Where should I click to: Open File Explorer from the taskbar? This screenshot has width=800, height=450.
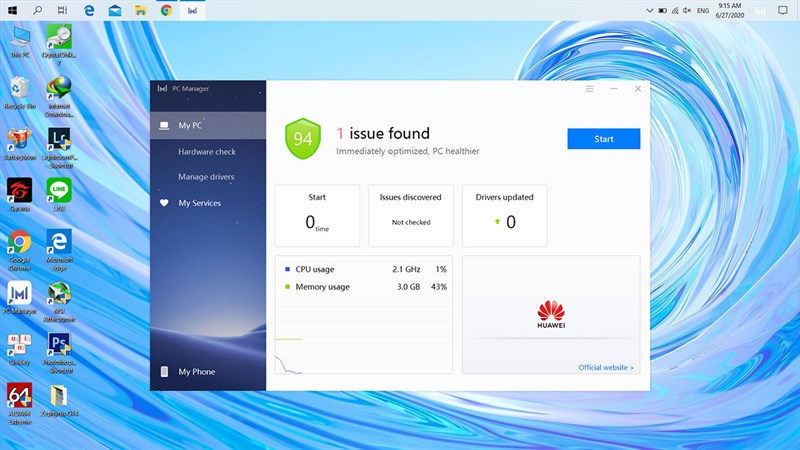140,10
